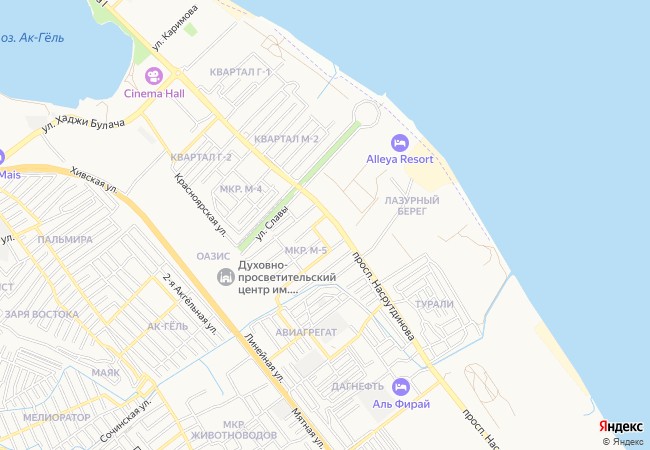Click the partial purple Mais marker icon
This screenshot has width=650, height=450.
click(1, 158)
